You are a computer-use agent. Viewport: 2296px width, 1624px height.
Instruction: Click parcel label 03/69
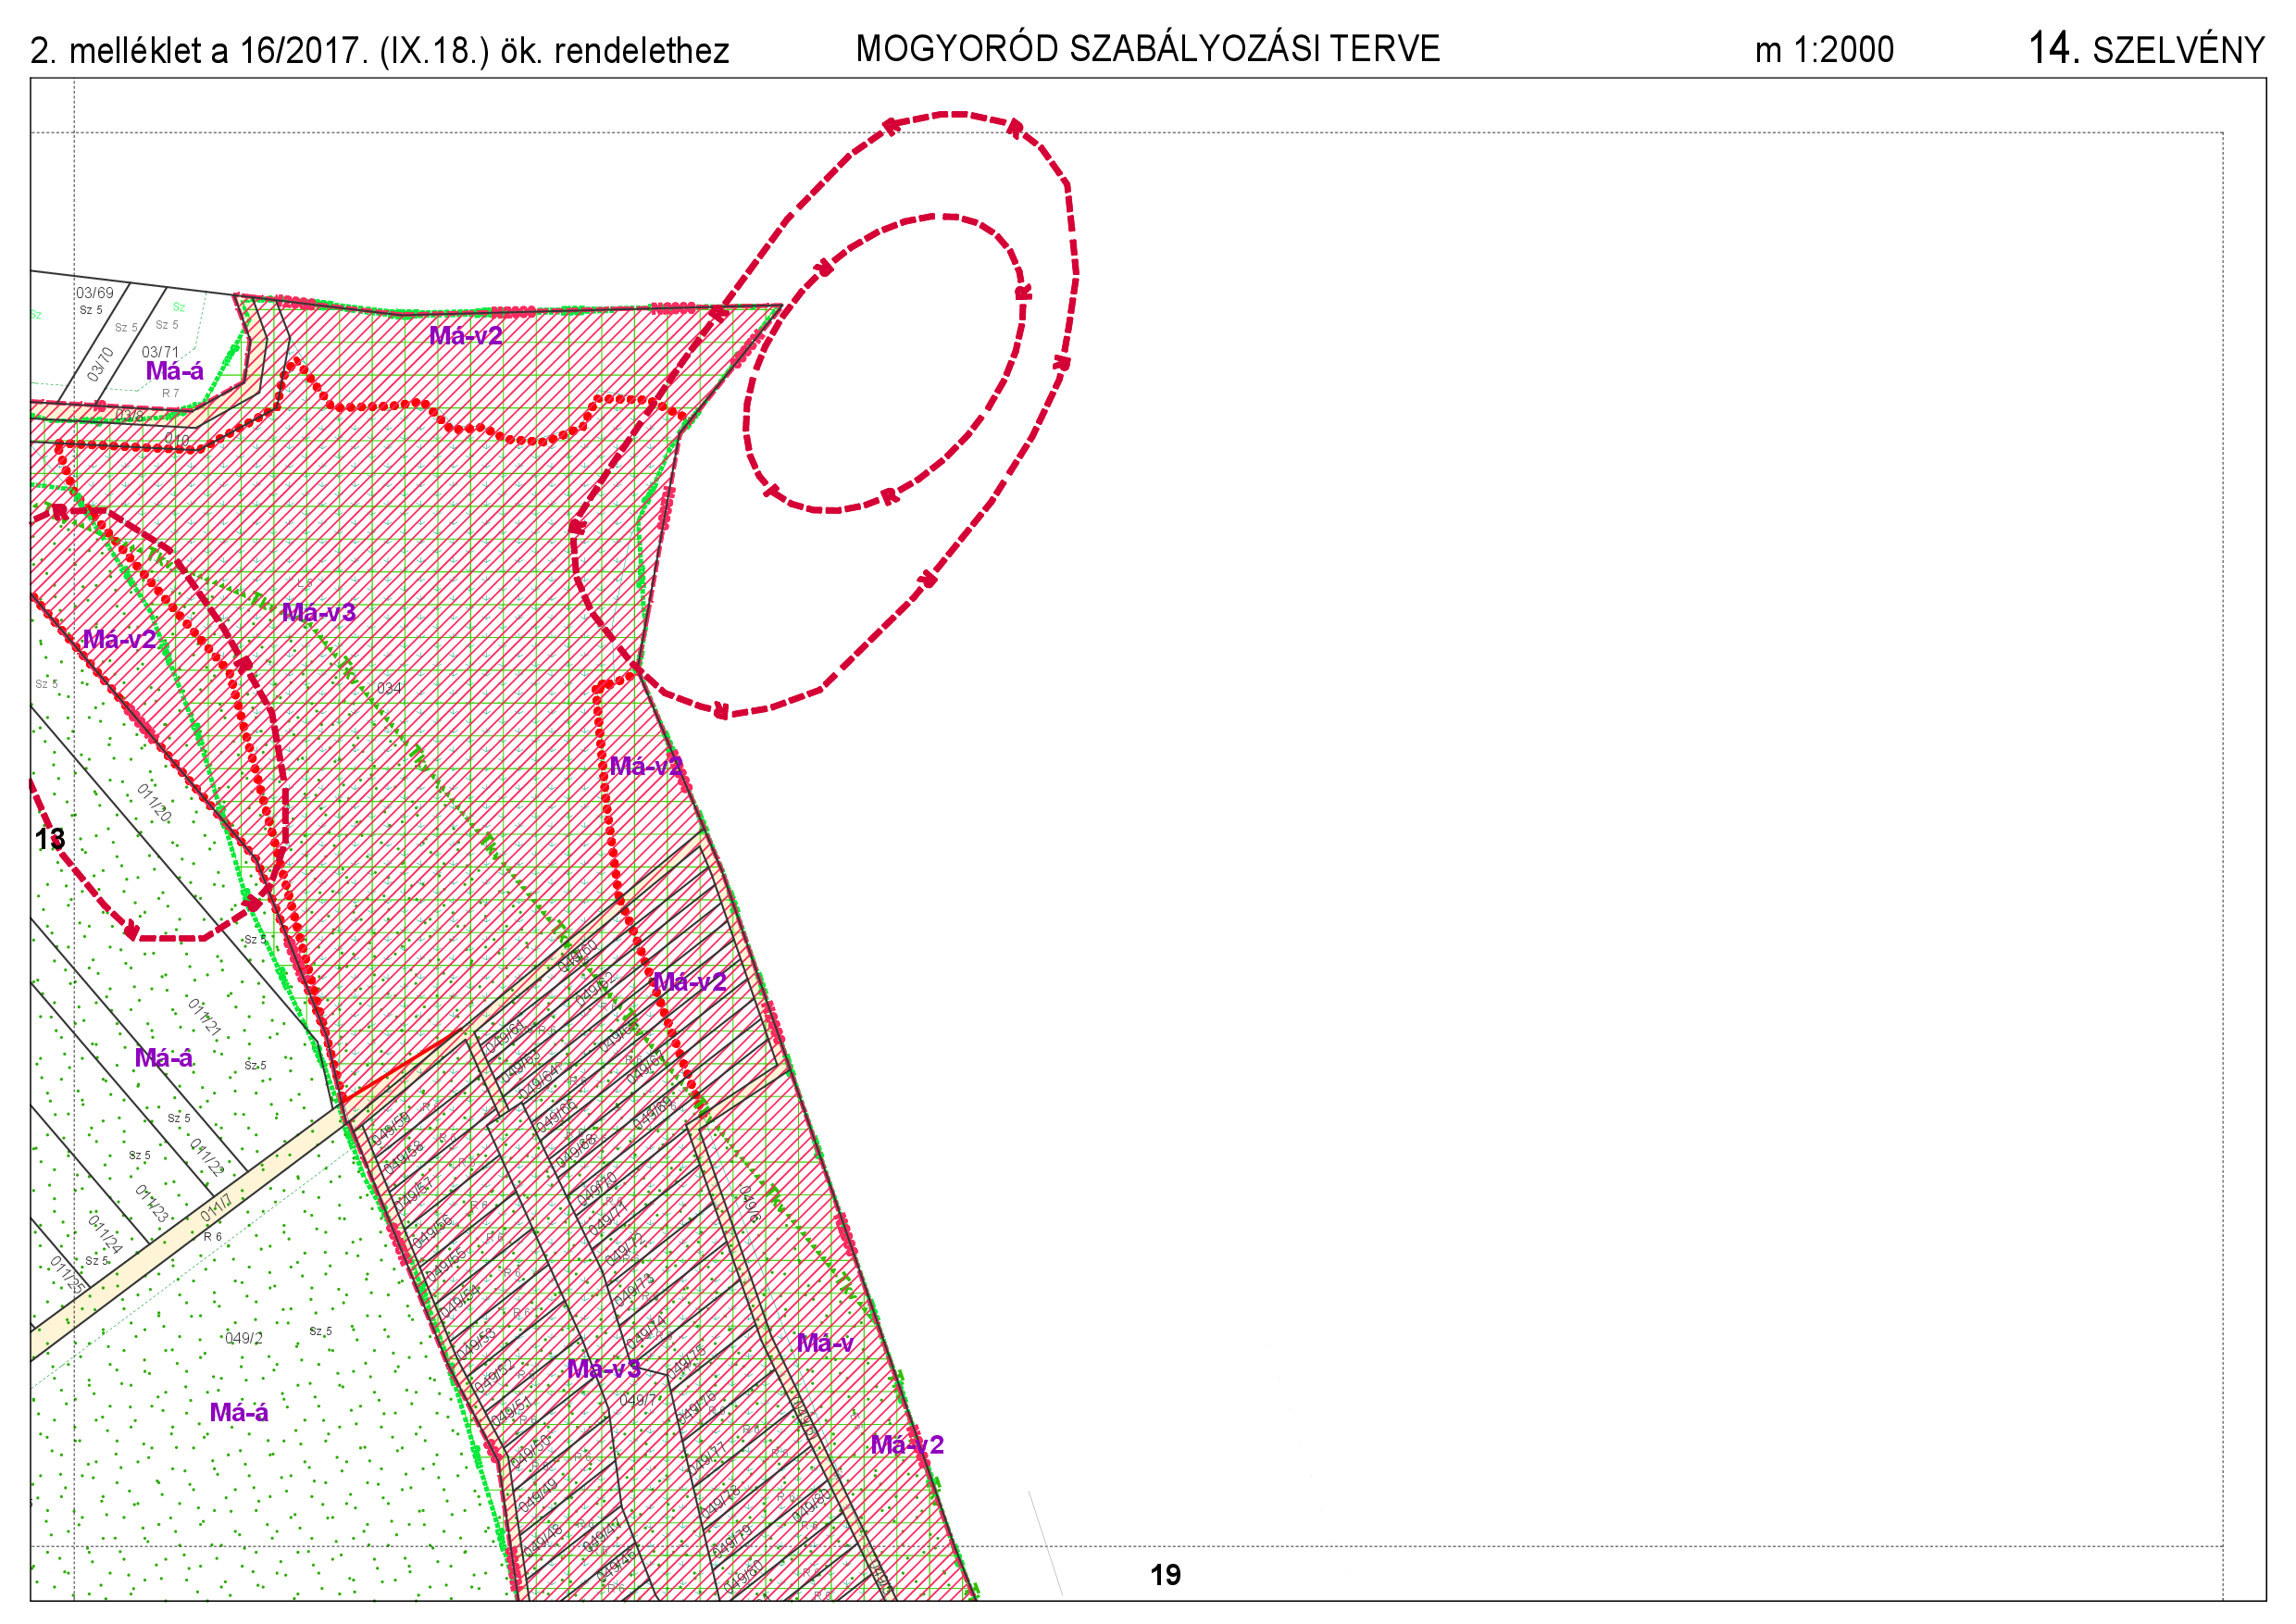tap(95, 293)
